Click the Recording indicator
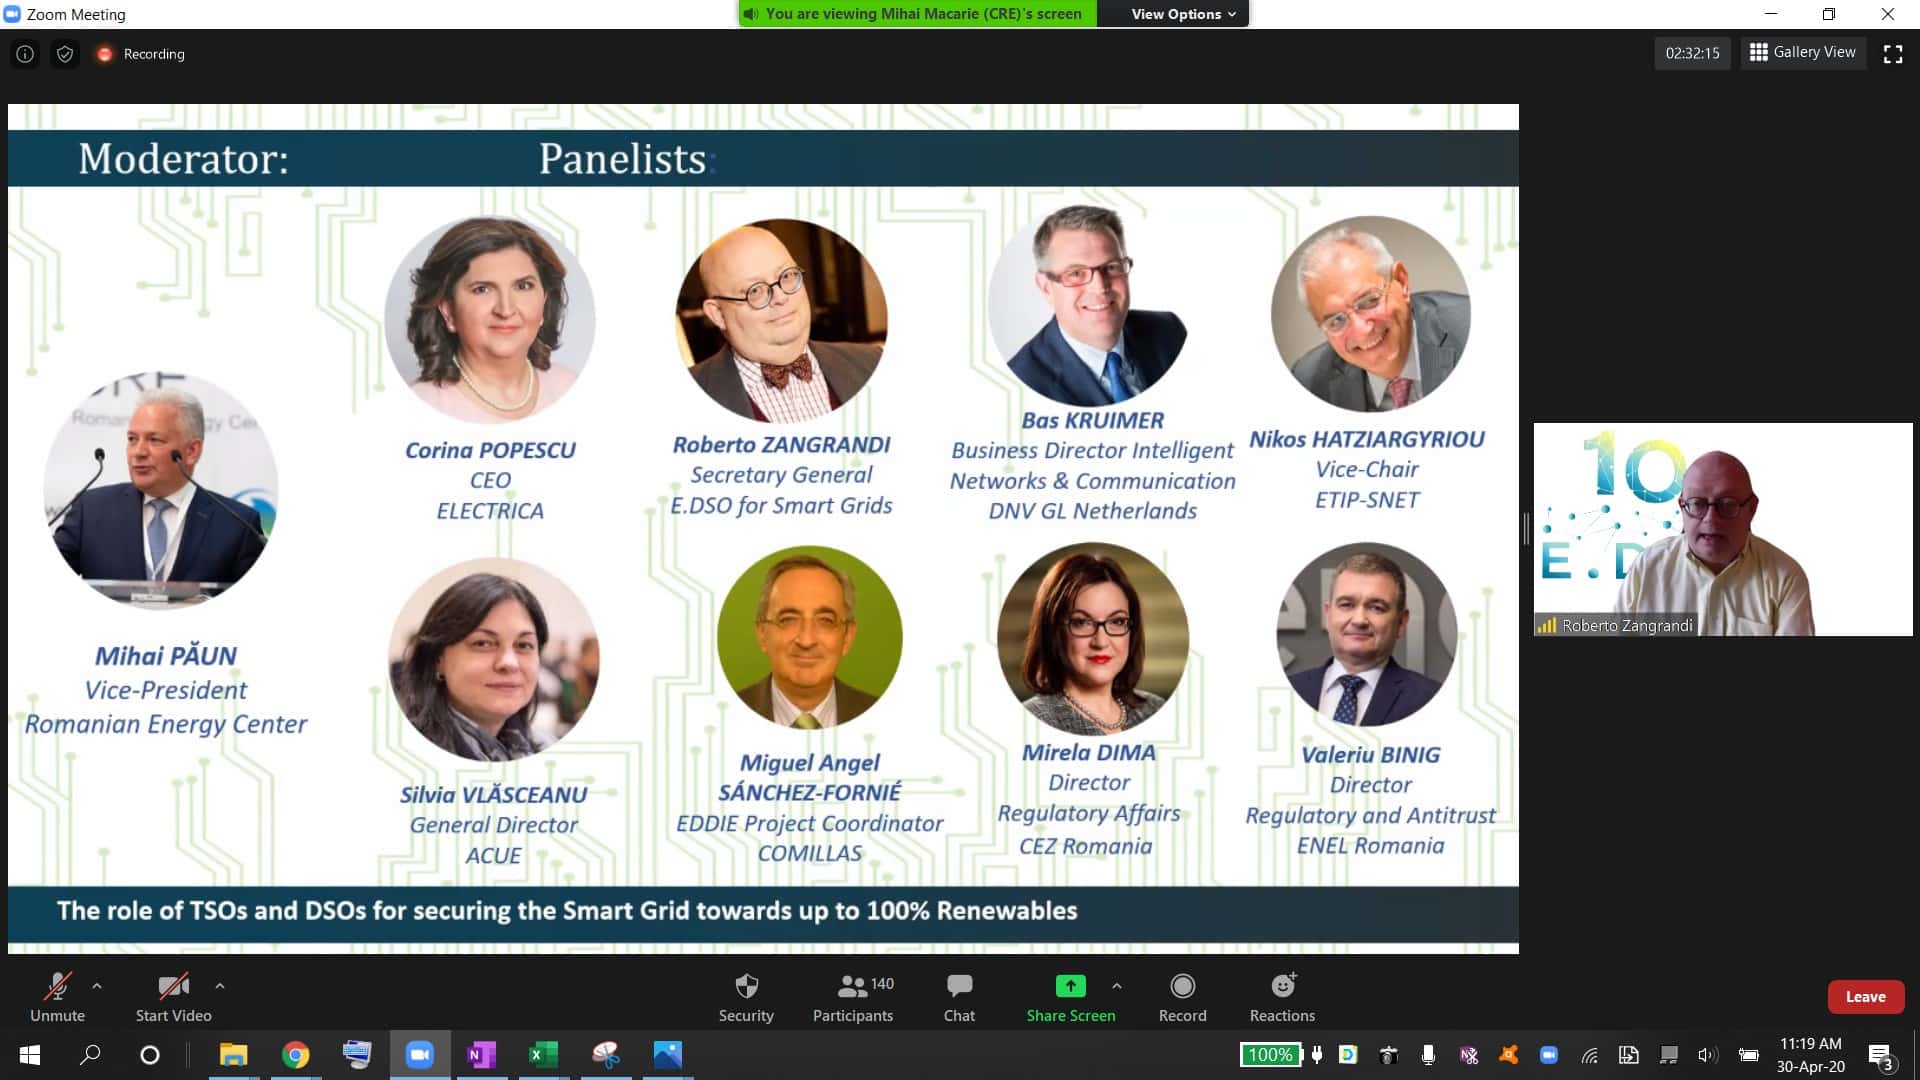This screenshot has width=1920, height=1080. (x=140, y=54)
